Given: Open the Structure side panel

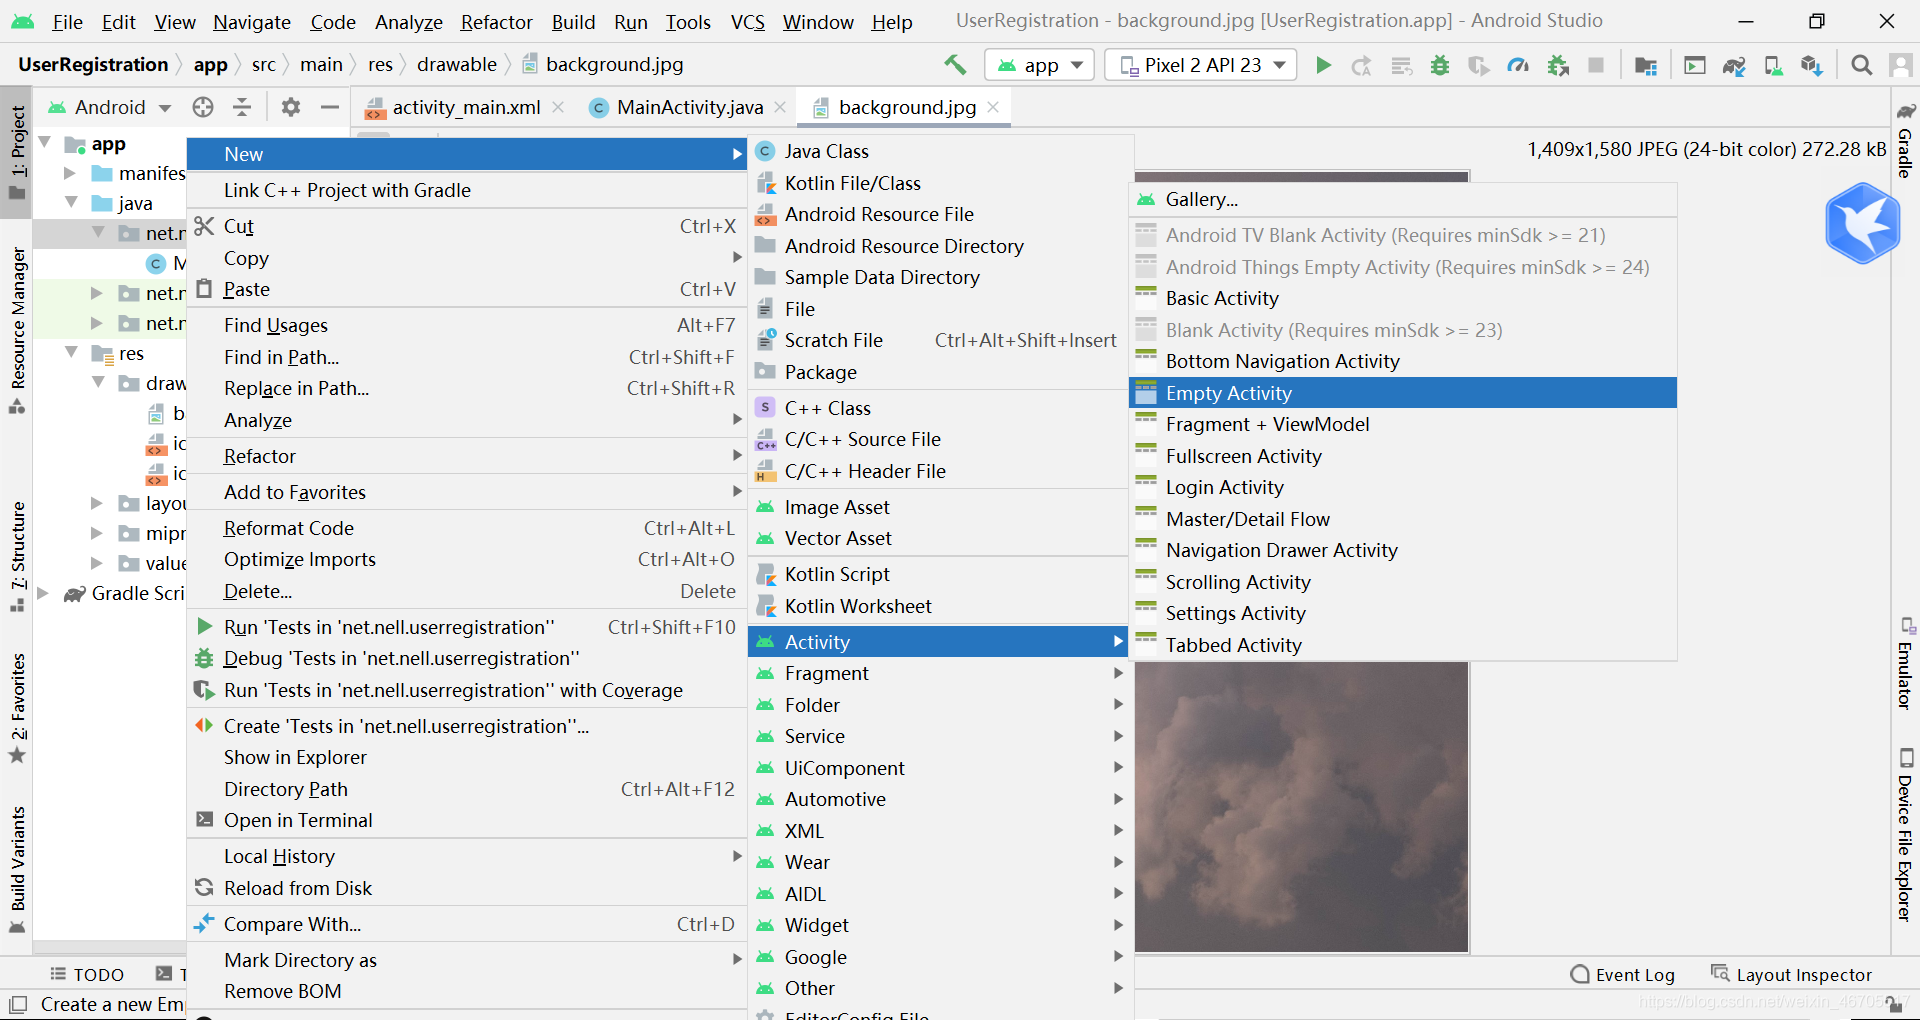Looking at the screenshot, I should pos(17,556).
